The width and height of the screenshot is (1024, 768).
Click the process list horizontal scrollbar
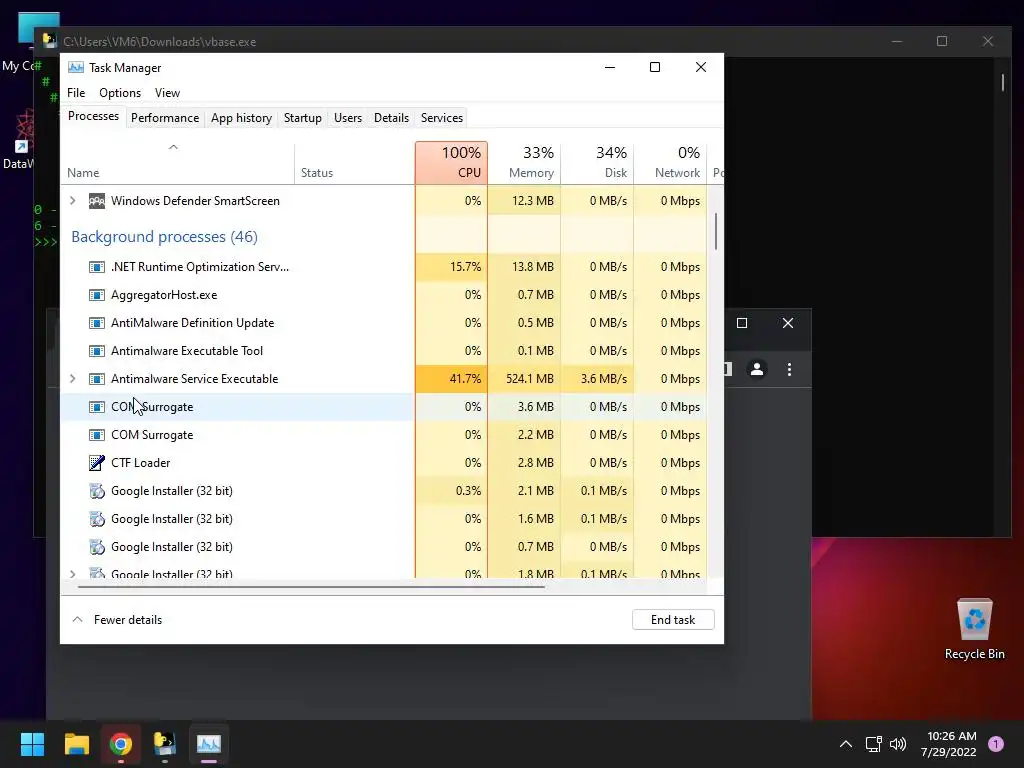pyautogui.click(x=311, y=586)
